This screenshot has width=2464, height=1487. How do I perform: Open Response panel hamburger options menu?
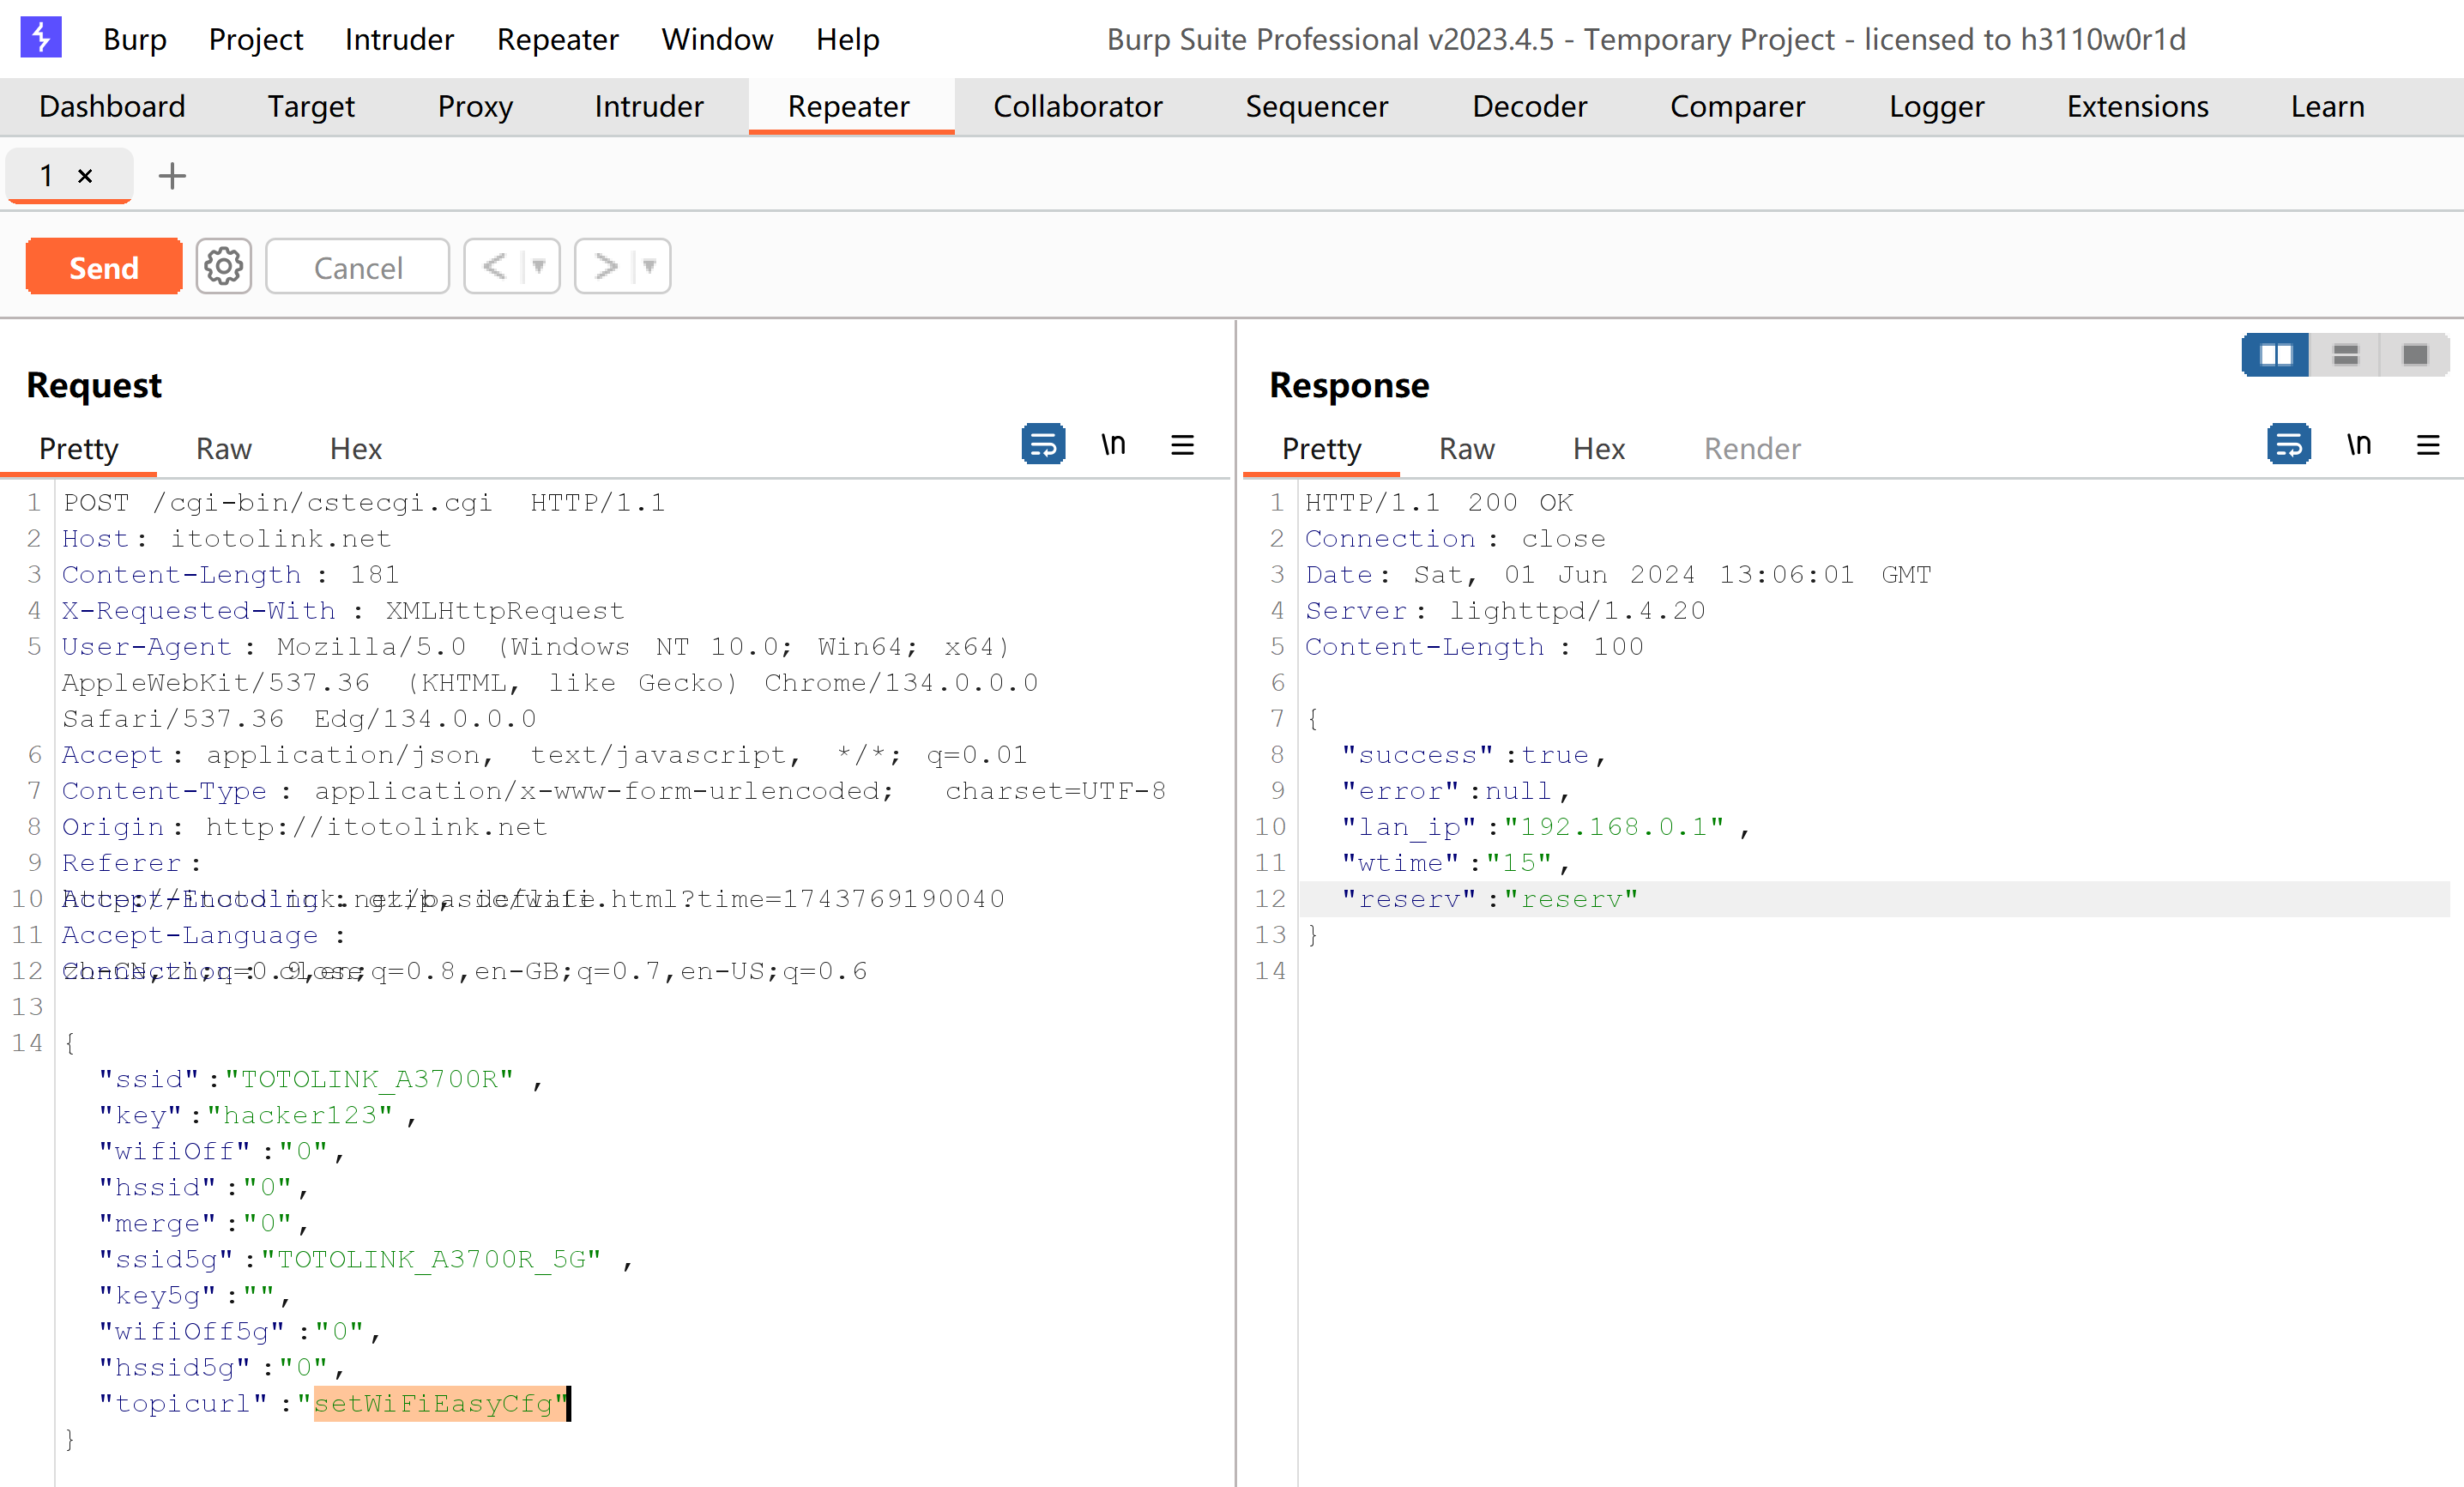(2428, 444)
